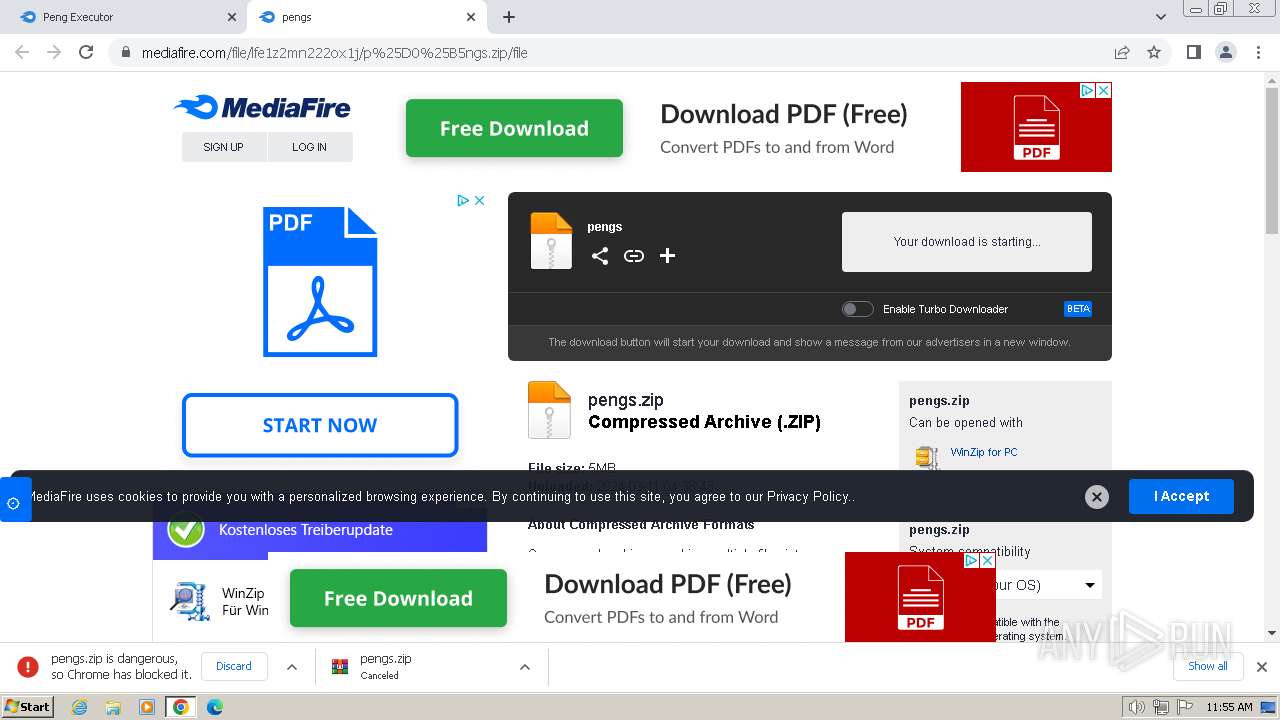Close the Peng Executor tab
Screen dimensions: 1280x720
click(232, 17)
